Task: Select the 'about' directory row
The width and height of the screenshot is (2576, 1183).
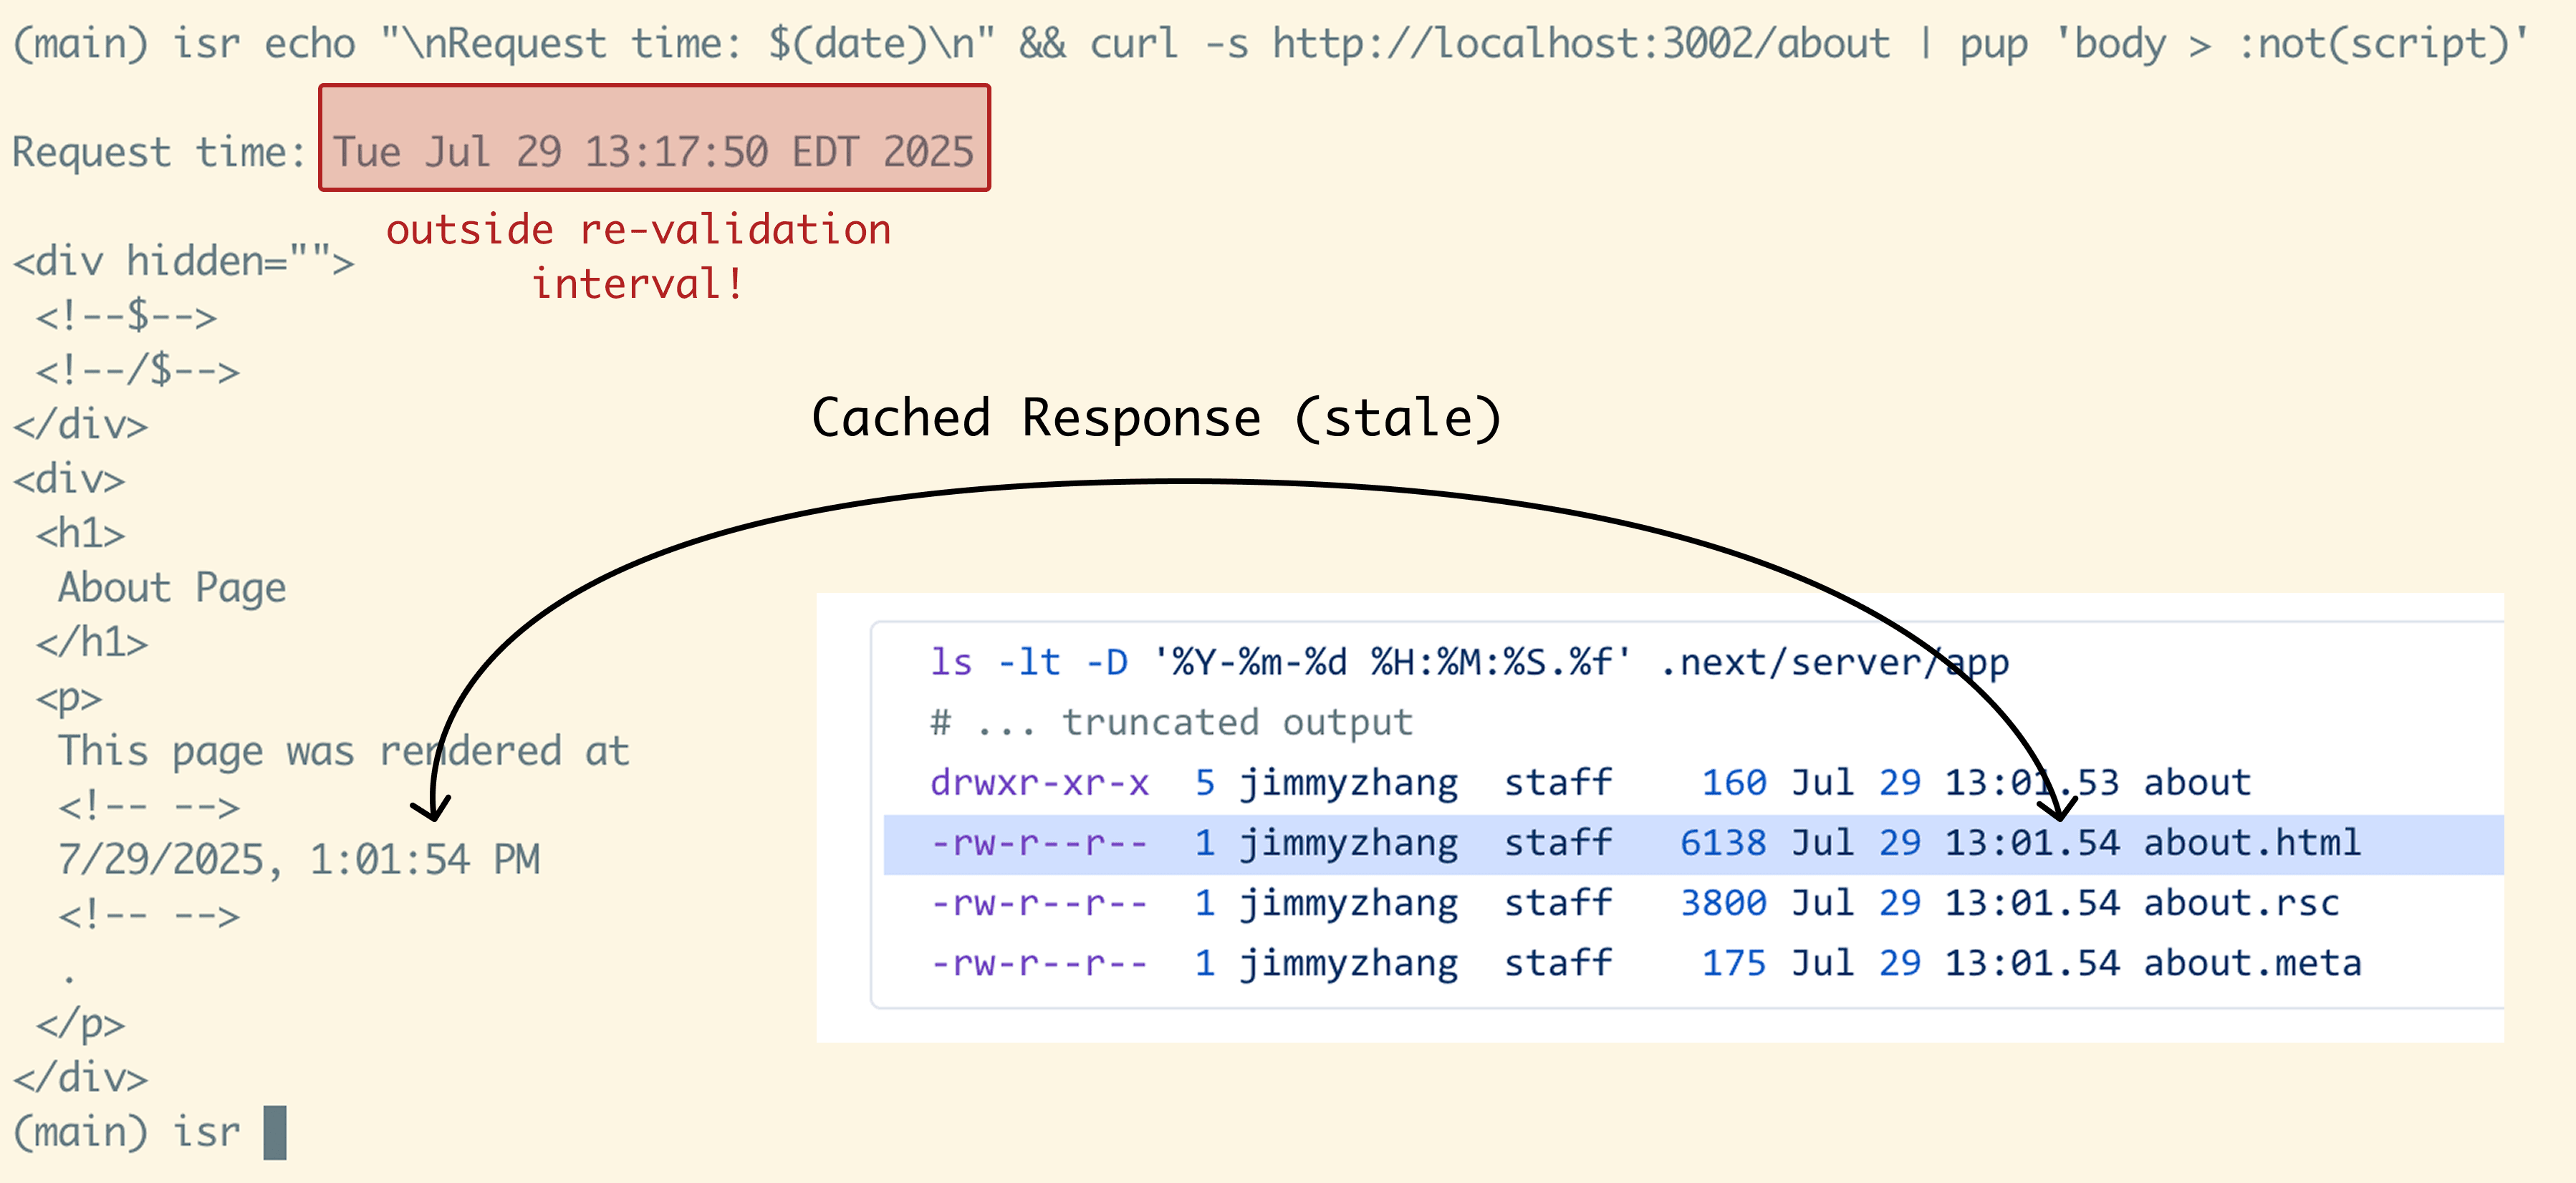Action: pos(1590,782)
